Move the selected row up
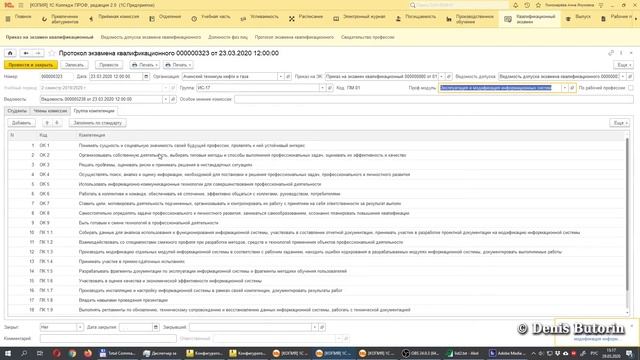Viewport: 640px width, 360px height. [x=47, y=123]
